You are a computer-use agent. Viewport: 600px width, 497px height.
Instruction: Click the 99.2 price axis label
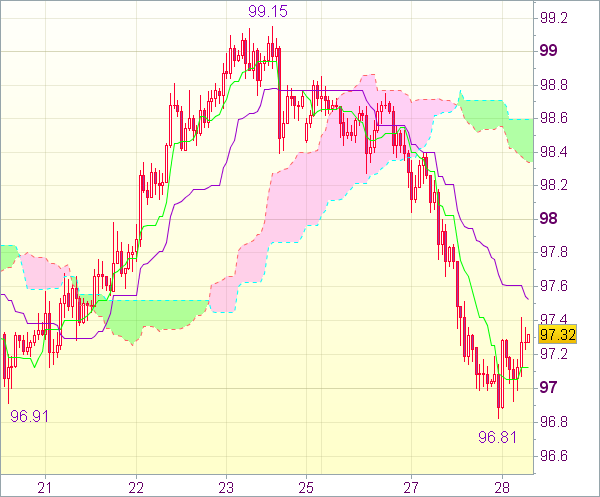[553, 18]
